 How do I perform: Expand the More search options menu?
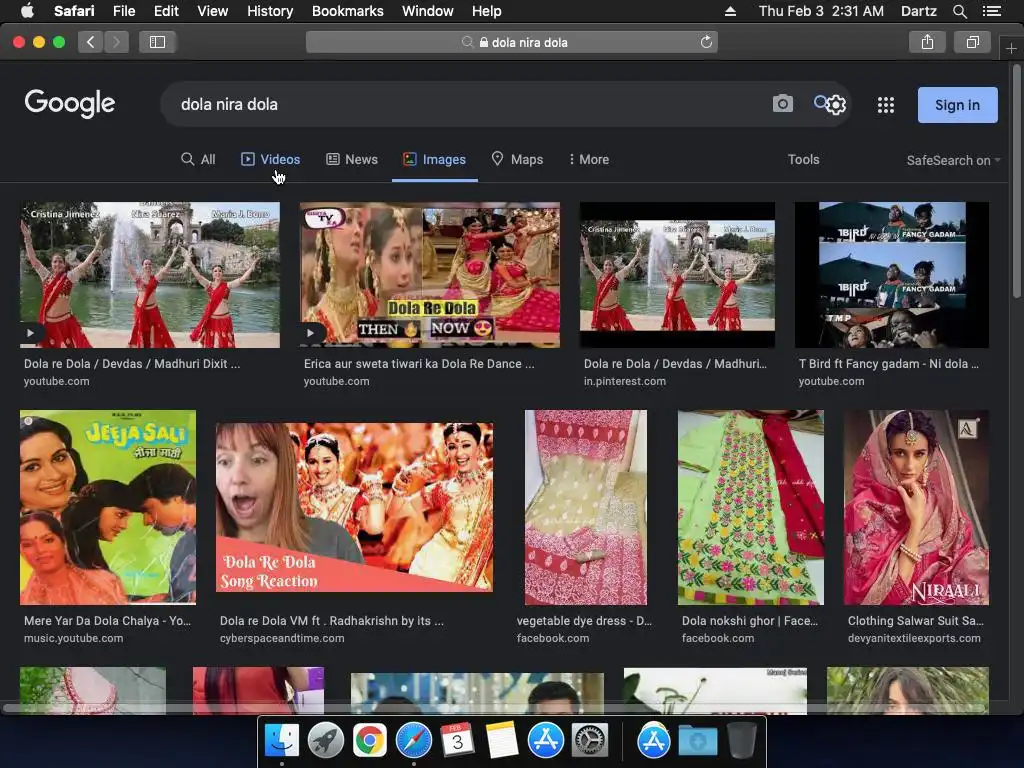(589, 159)
